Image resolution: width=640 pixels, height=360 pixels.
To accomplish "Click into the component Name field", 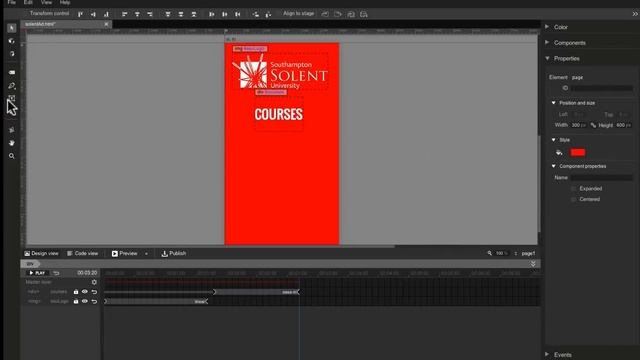I will click(602, 178).
